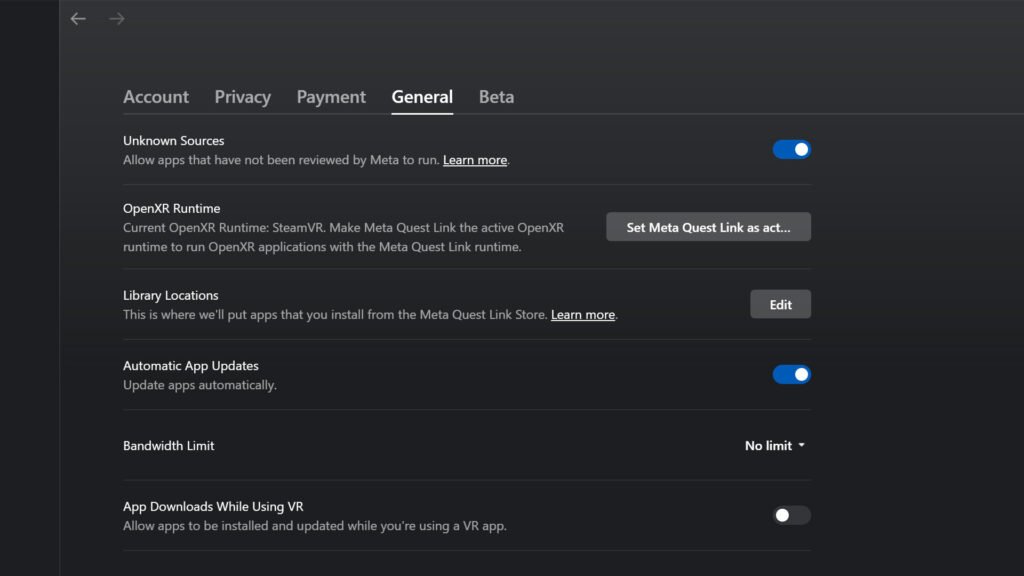Open Learn more link for Library Locations
1024x576 pixels.
point(583,315)
